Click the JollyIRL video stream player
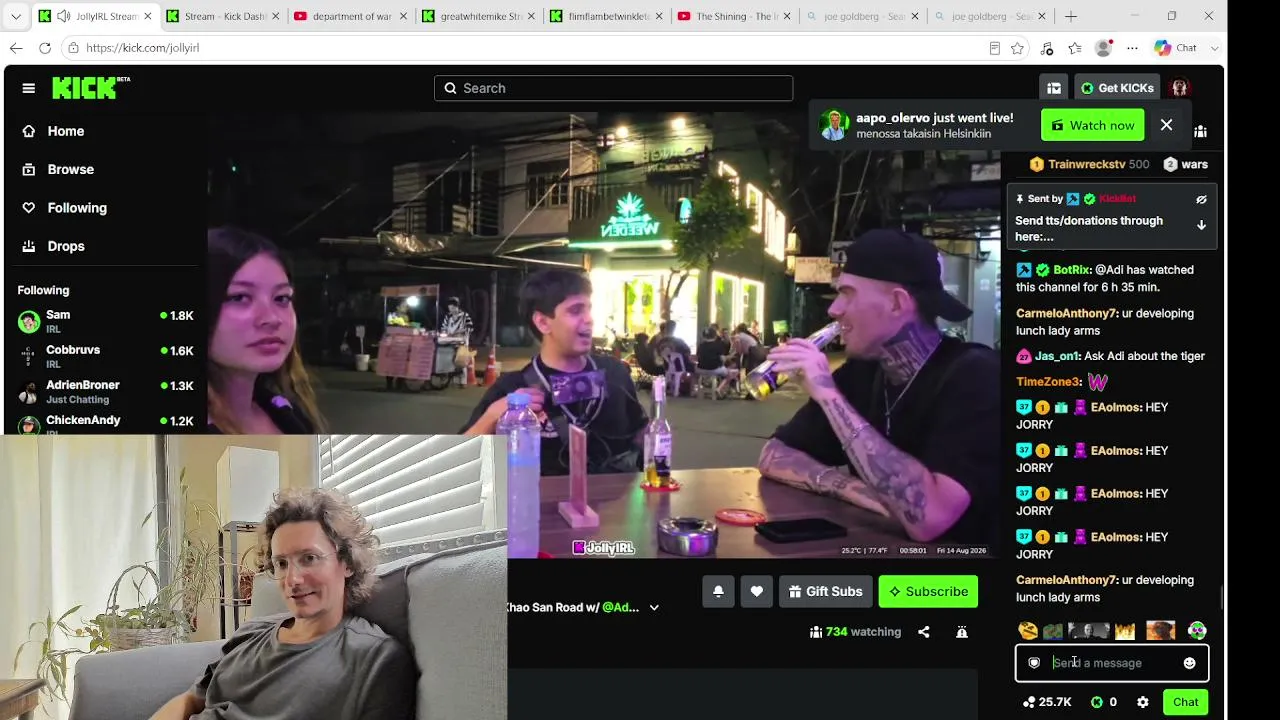Screen dimensions: 1280x720 [604, 335]
